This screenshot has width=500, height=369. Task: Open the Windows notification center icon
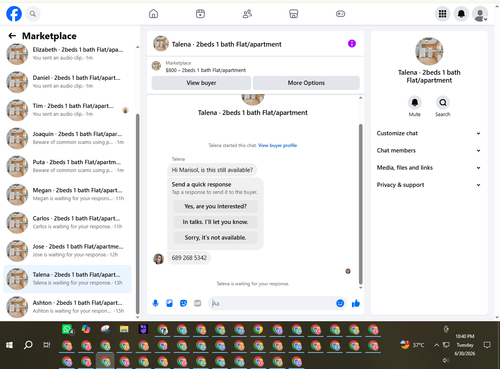coord(487,345)
